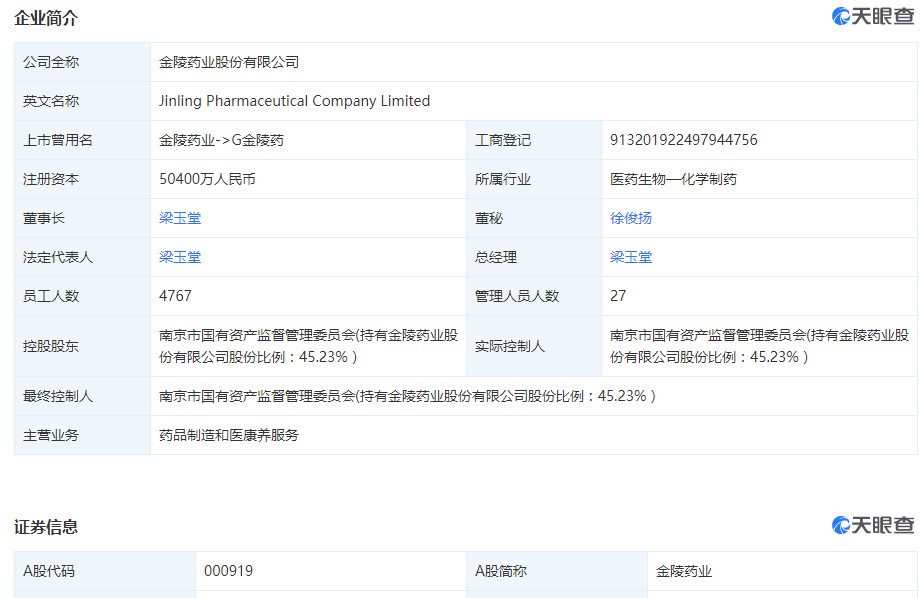Screen dimensions: 920x598
Task: Click the A股代码 label cell
Action: pos(104,571)
